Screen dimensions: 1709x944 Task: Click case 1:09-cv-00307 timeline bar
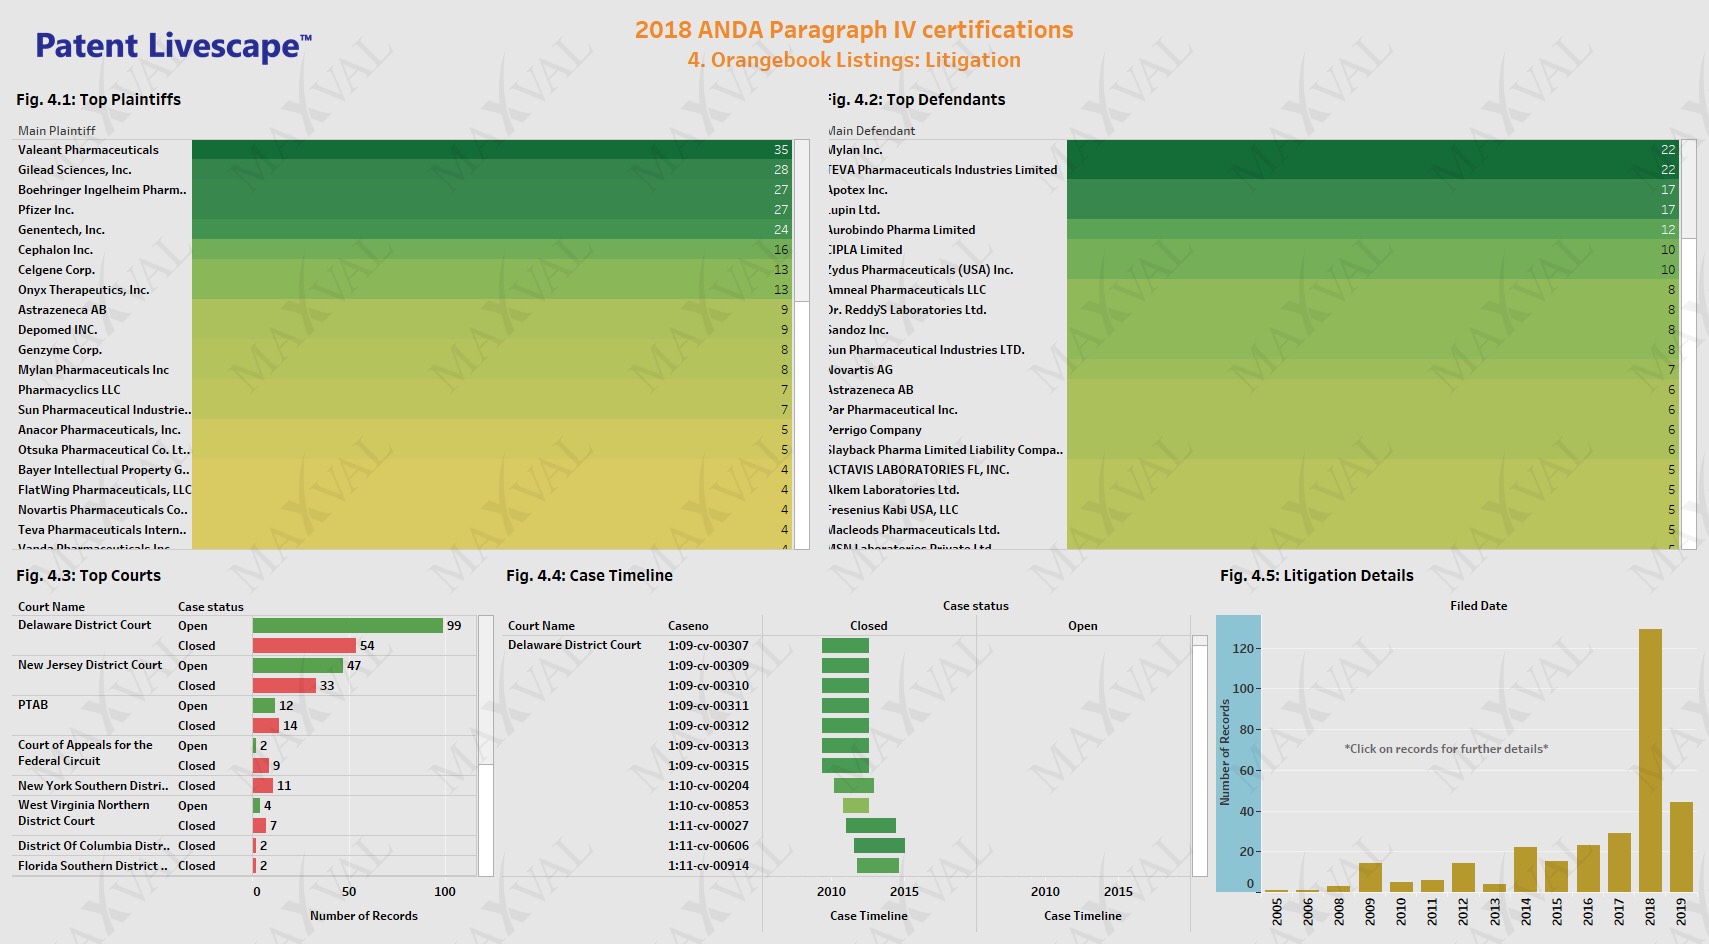pos(845,645)
